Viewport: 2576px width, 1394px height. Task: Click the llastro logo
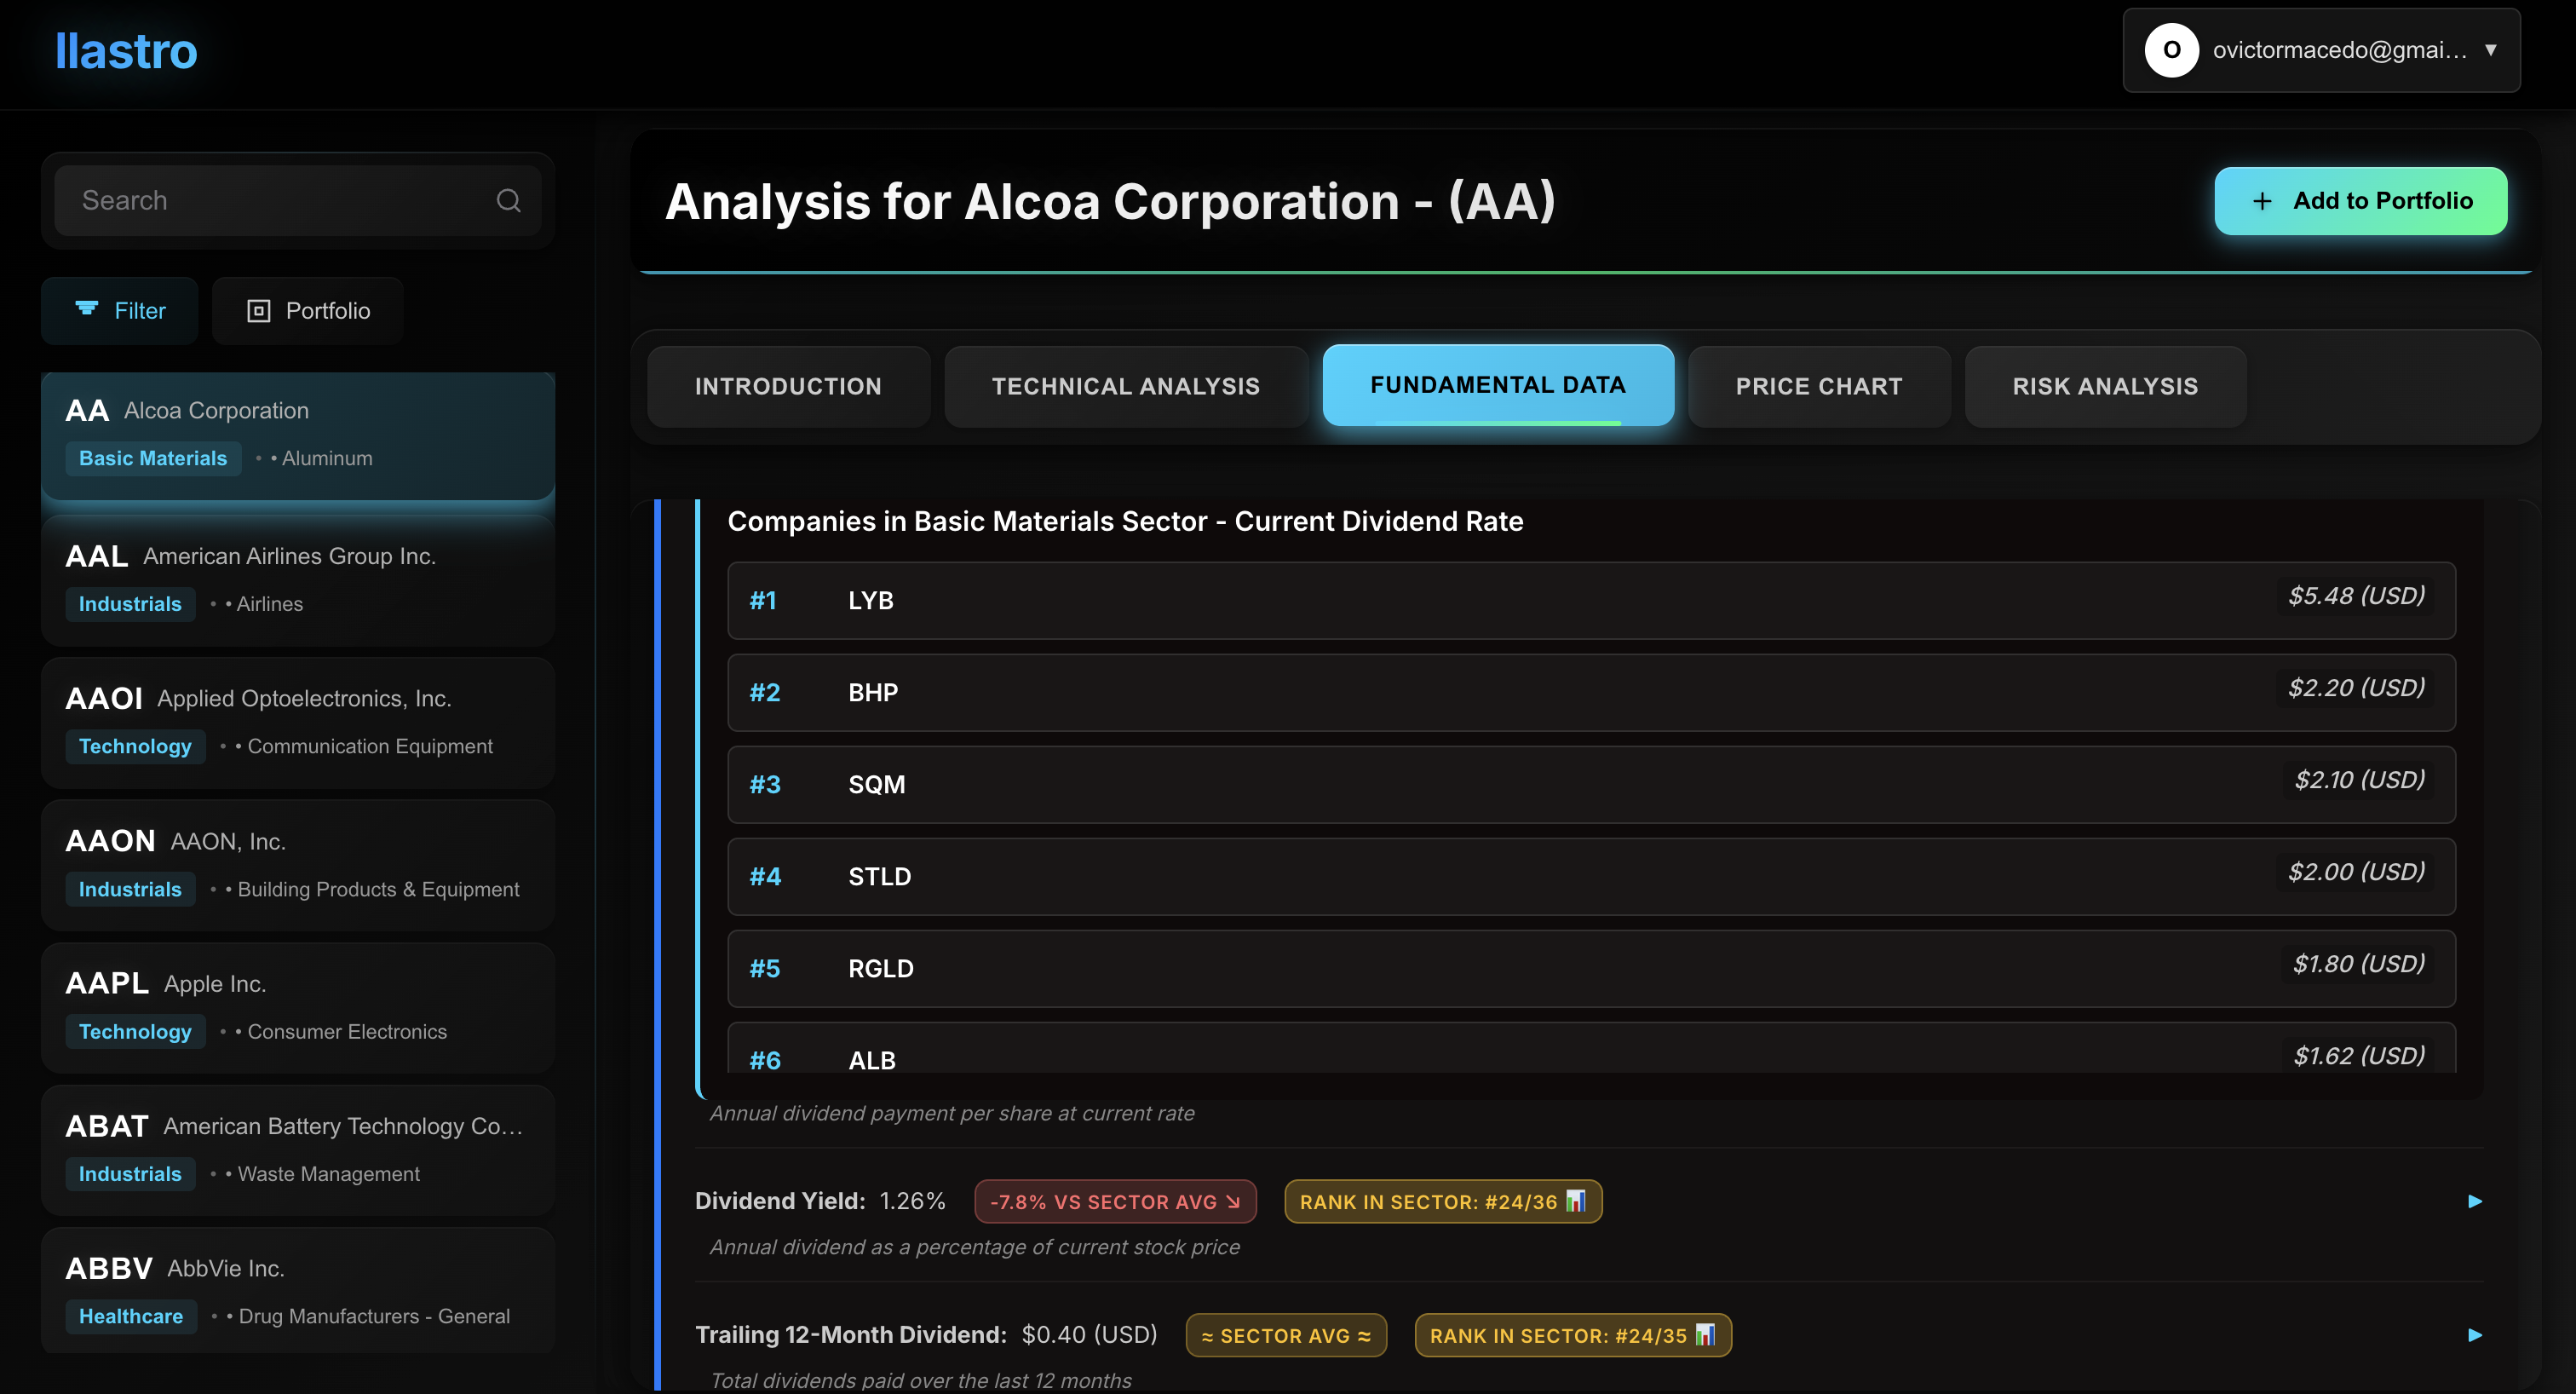[127, 51]
